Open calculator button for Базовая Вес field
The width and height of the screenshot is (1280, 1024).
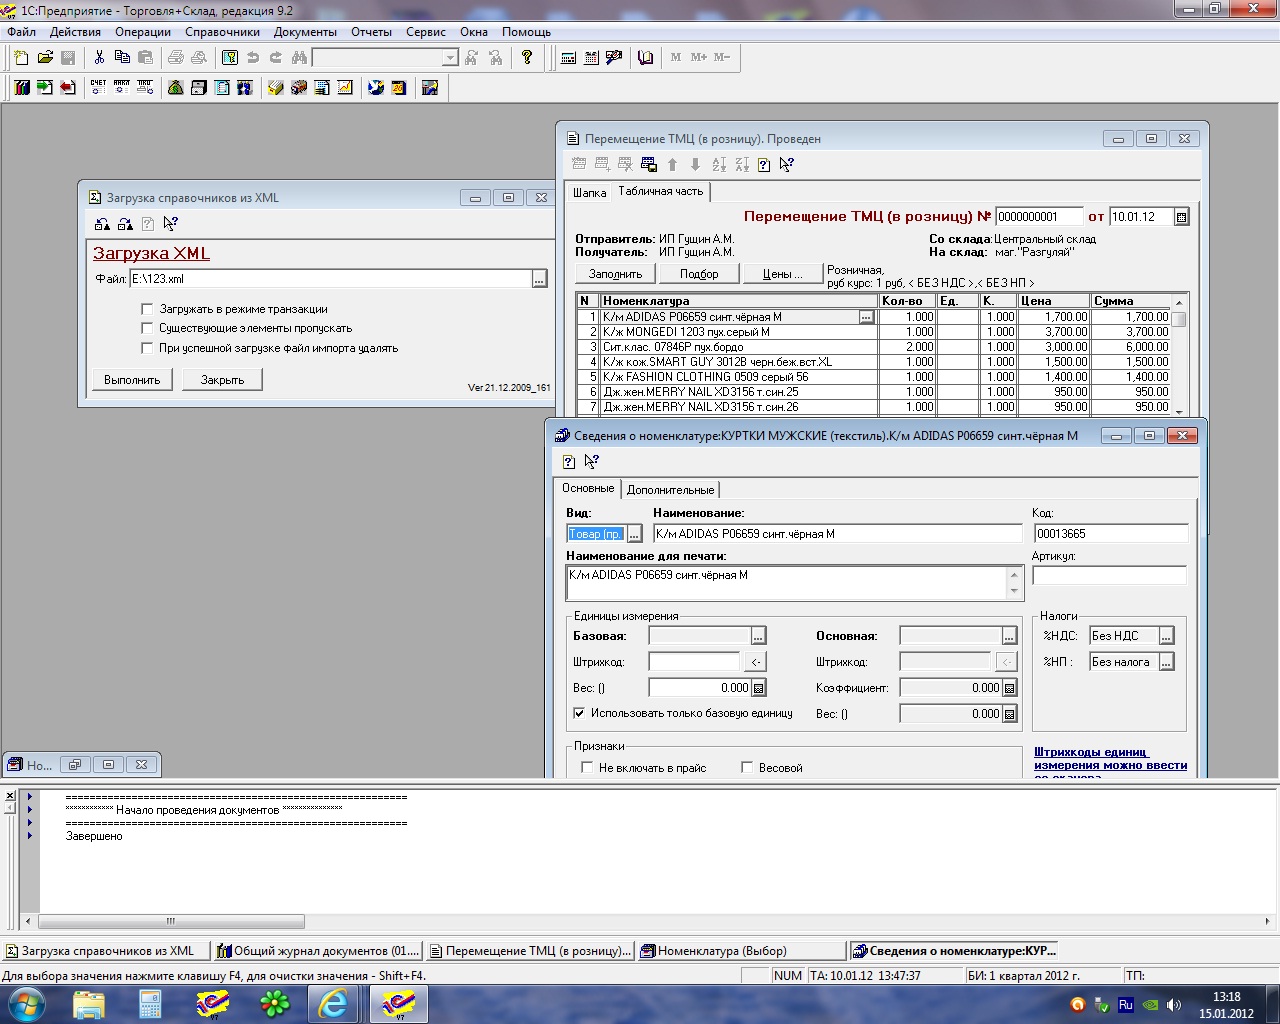click(x=759, y=688)
